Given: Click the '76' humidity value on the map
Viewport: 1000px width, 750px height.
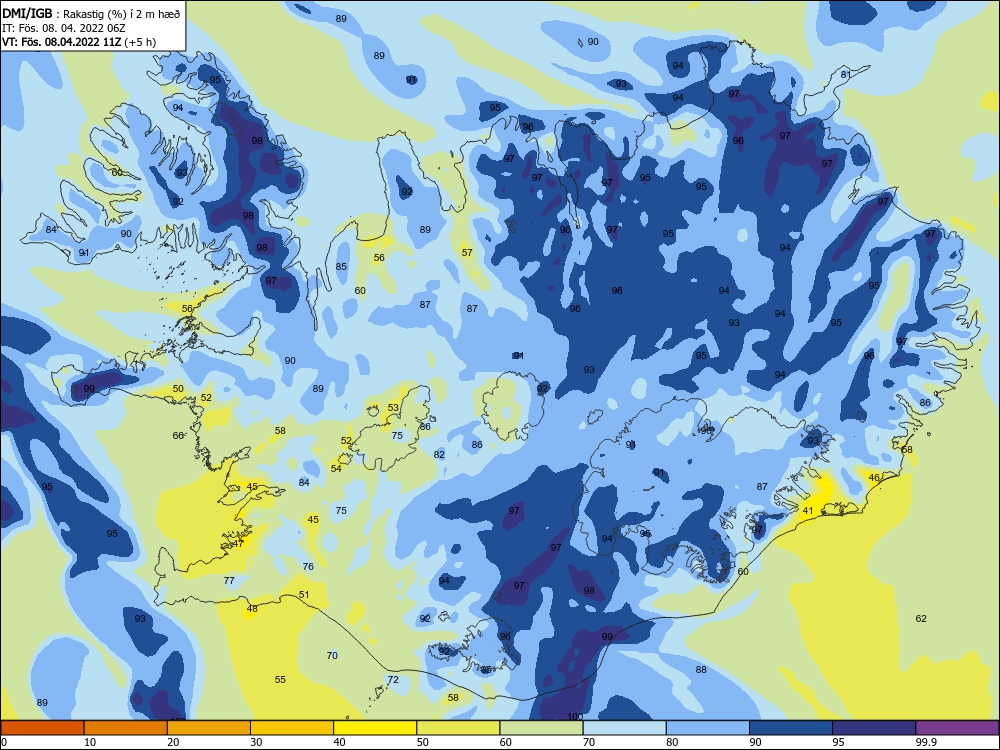Looking at the screenshot, I should tap(308, 566).
